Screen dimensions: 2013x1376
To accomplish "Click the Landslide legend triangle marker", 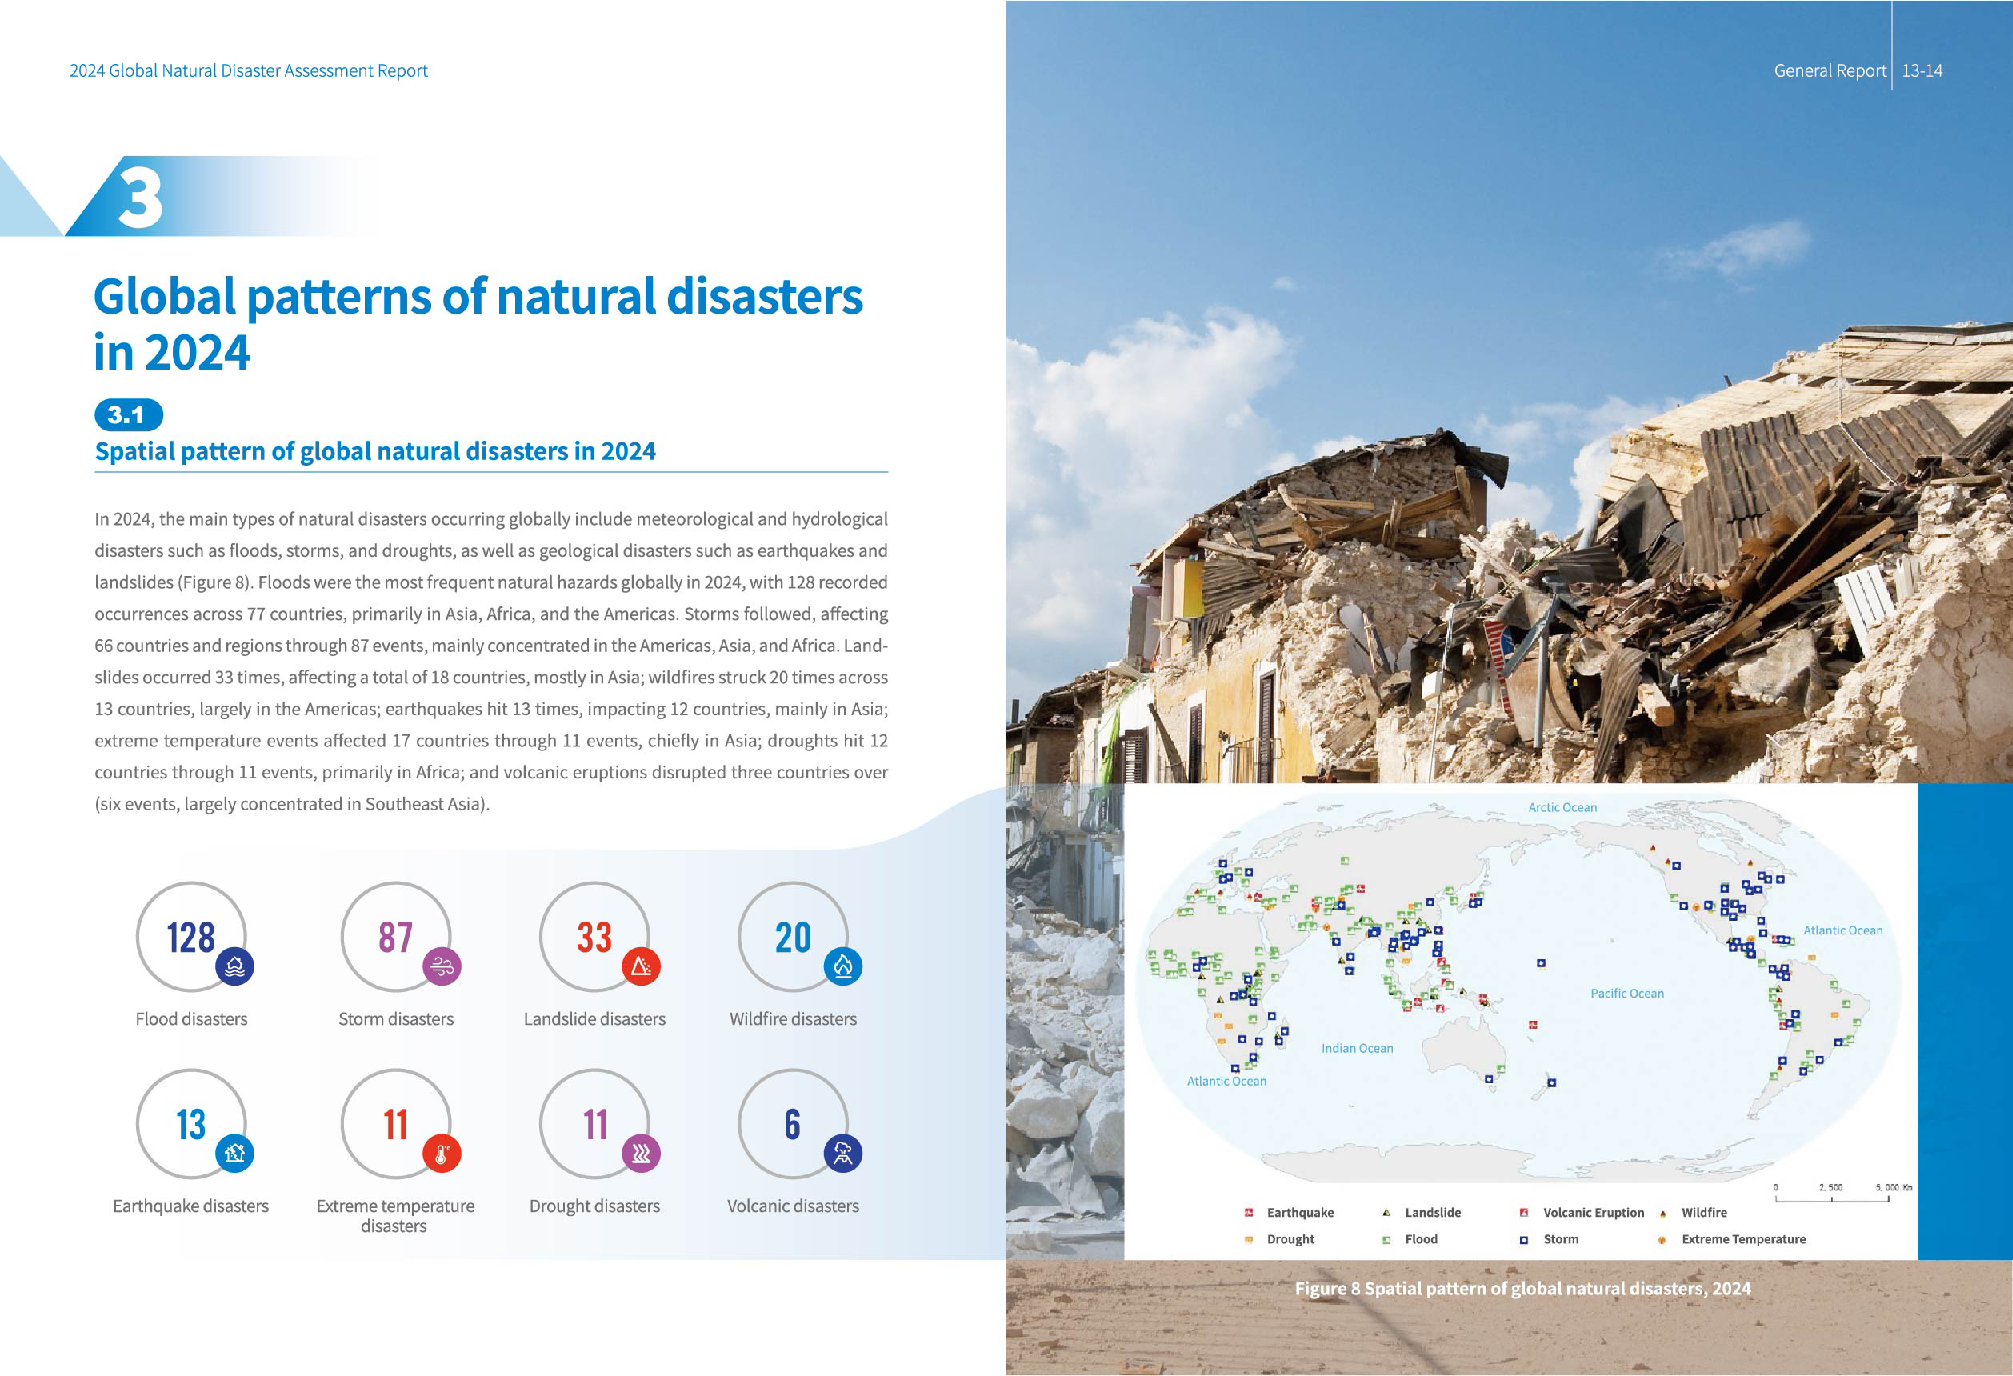I will coord(1386,1213).
